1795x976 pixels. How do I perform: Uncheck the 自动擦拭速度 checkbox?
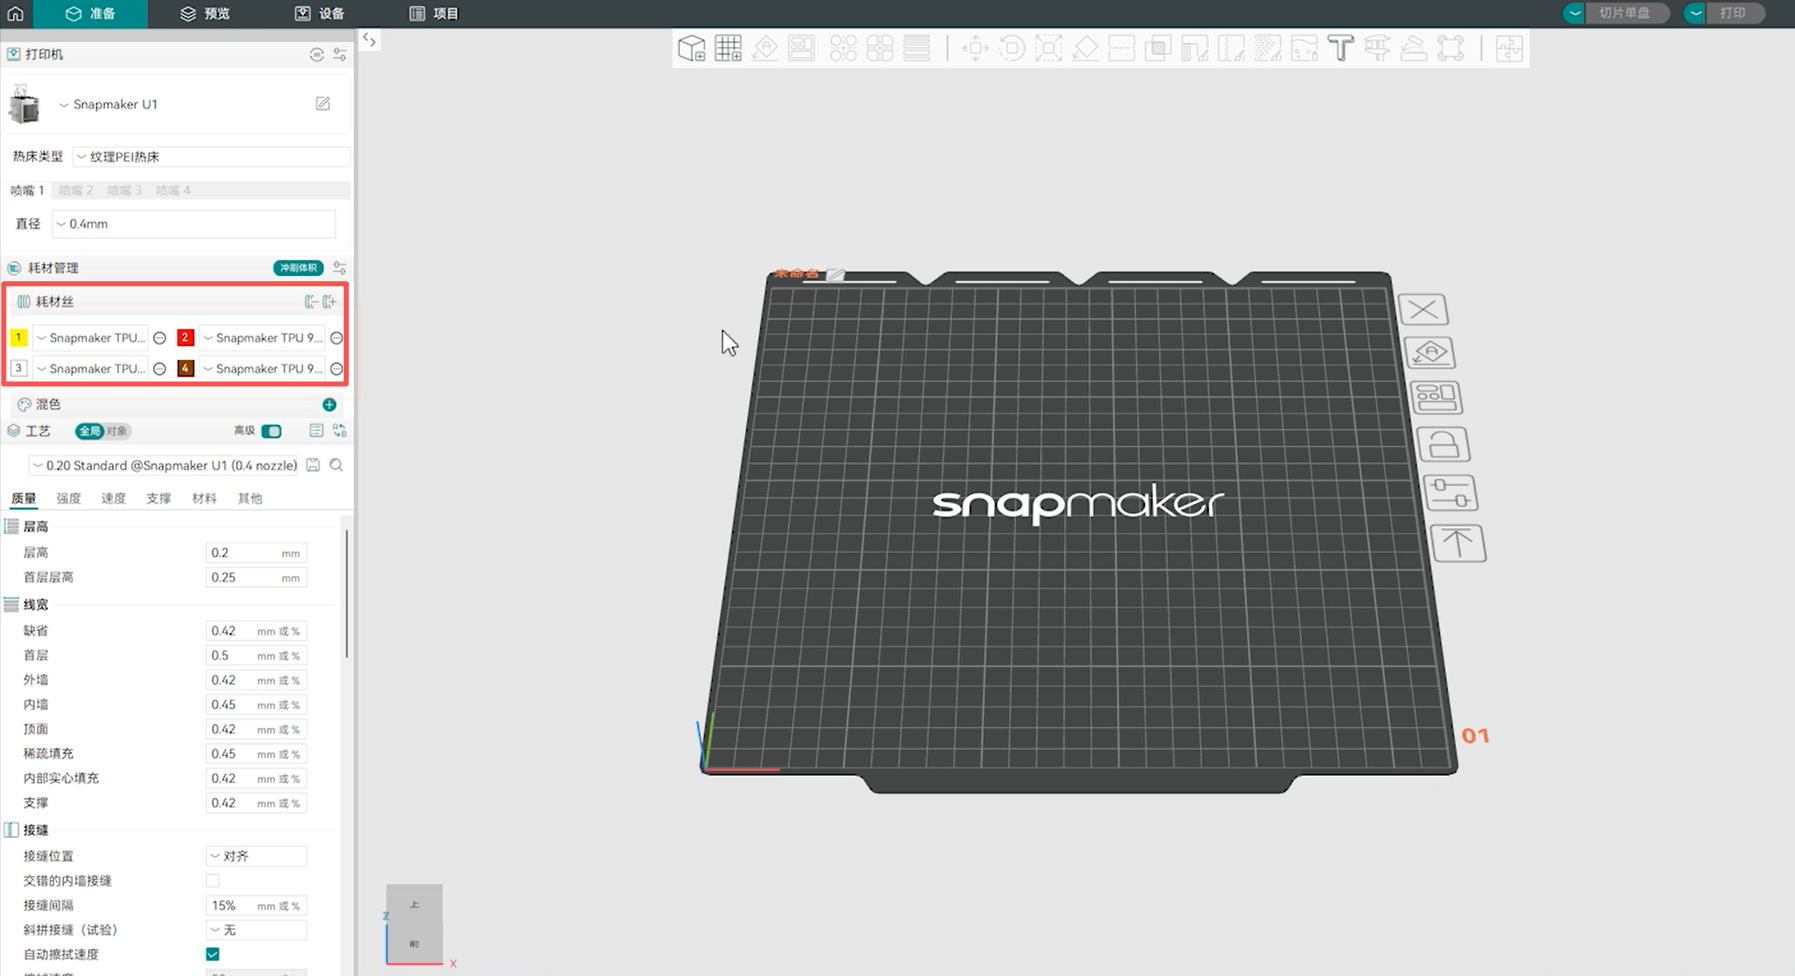(213, 954)
